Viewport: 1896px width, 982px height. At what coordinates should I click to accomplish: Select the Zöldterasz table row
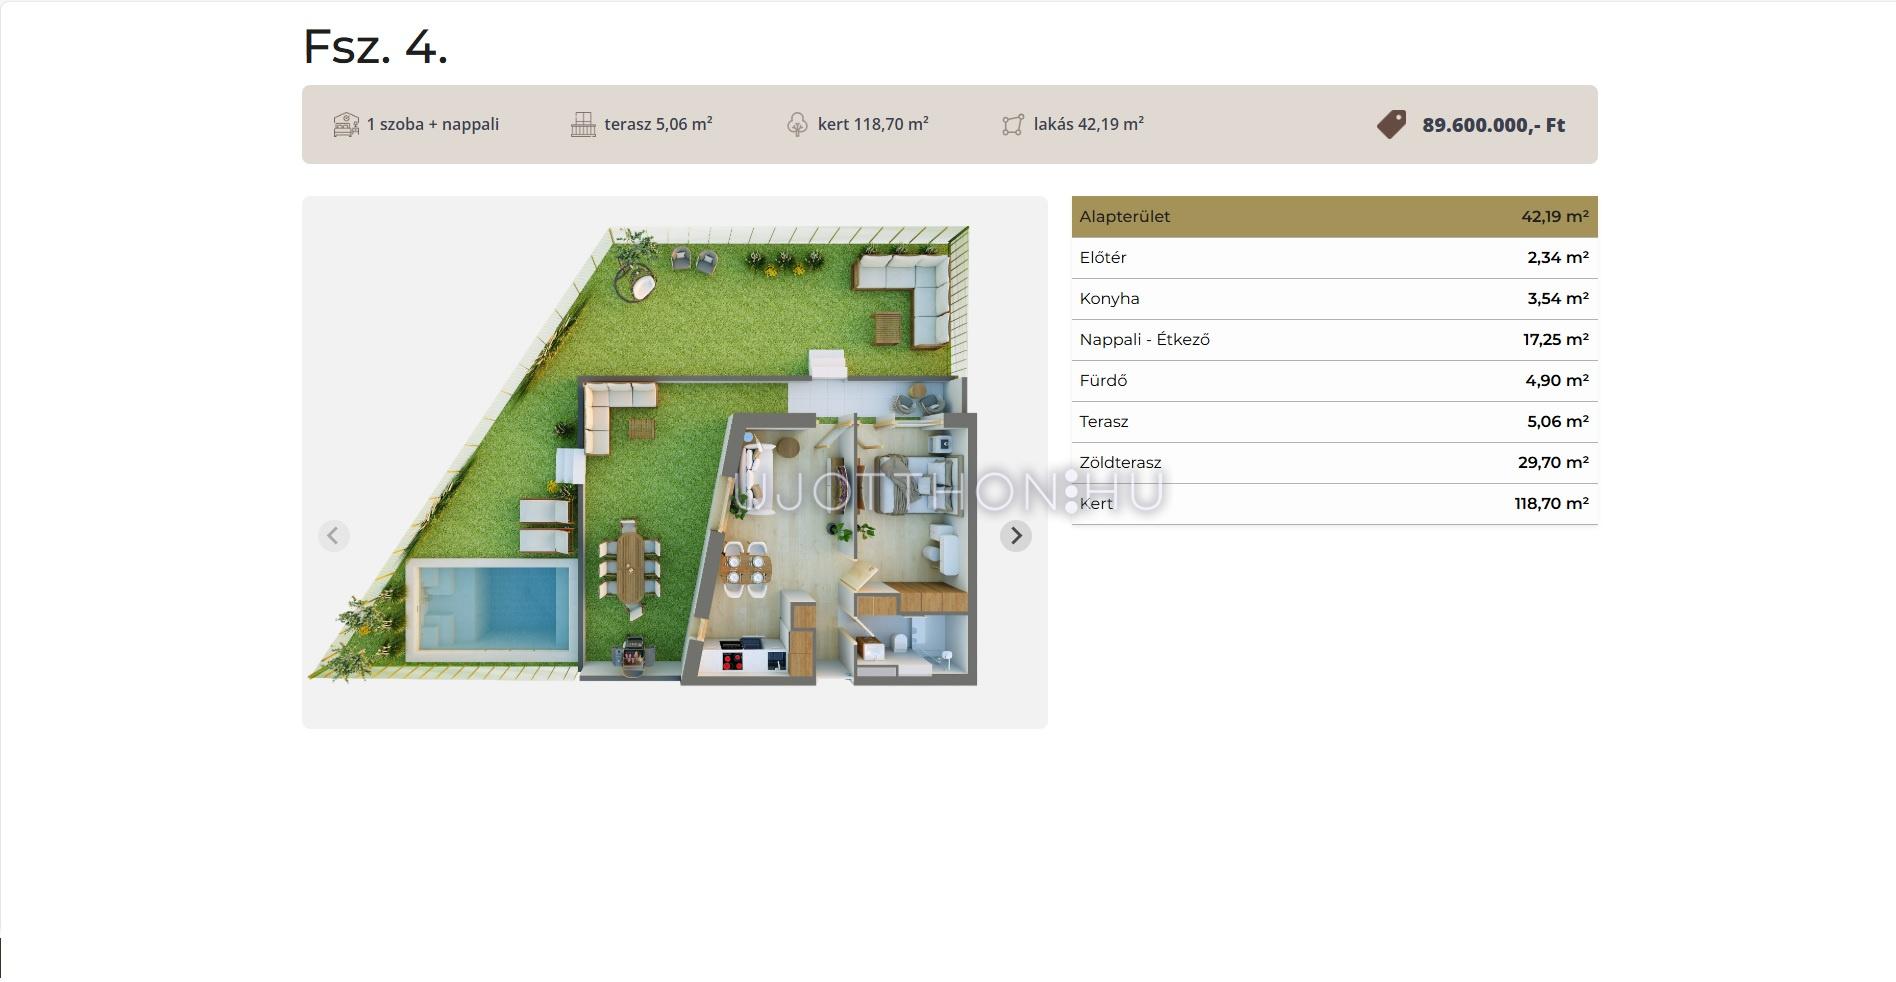(x=1334, y=463)
